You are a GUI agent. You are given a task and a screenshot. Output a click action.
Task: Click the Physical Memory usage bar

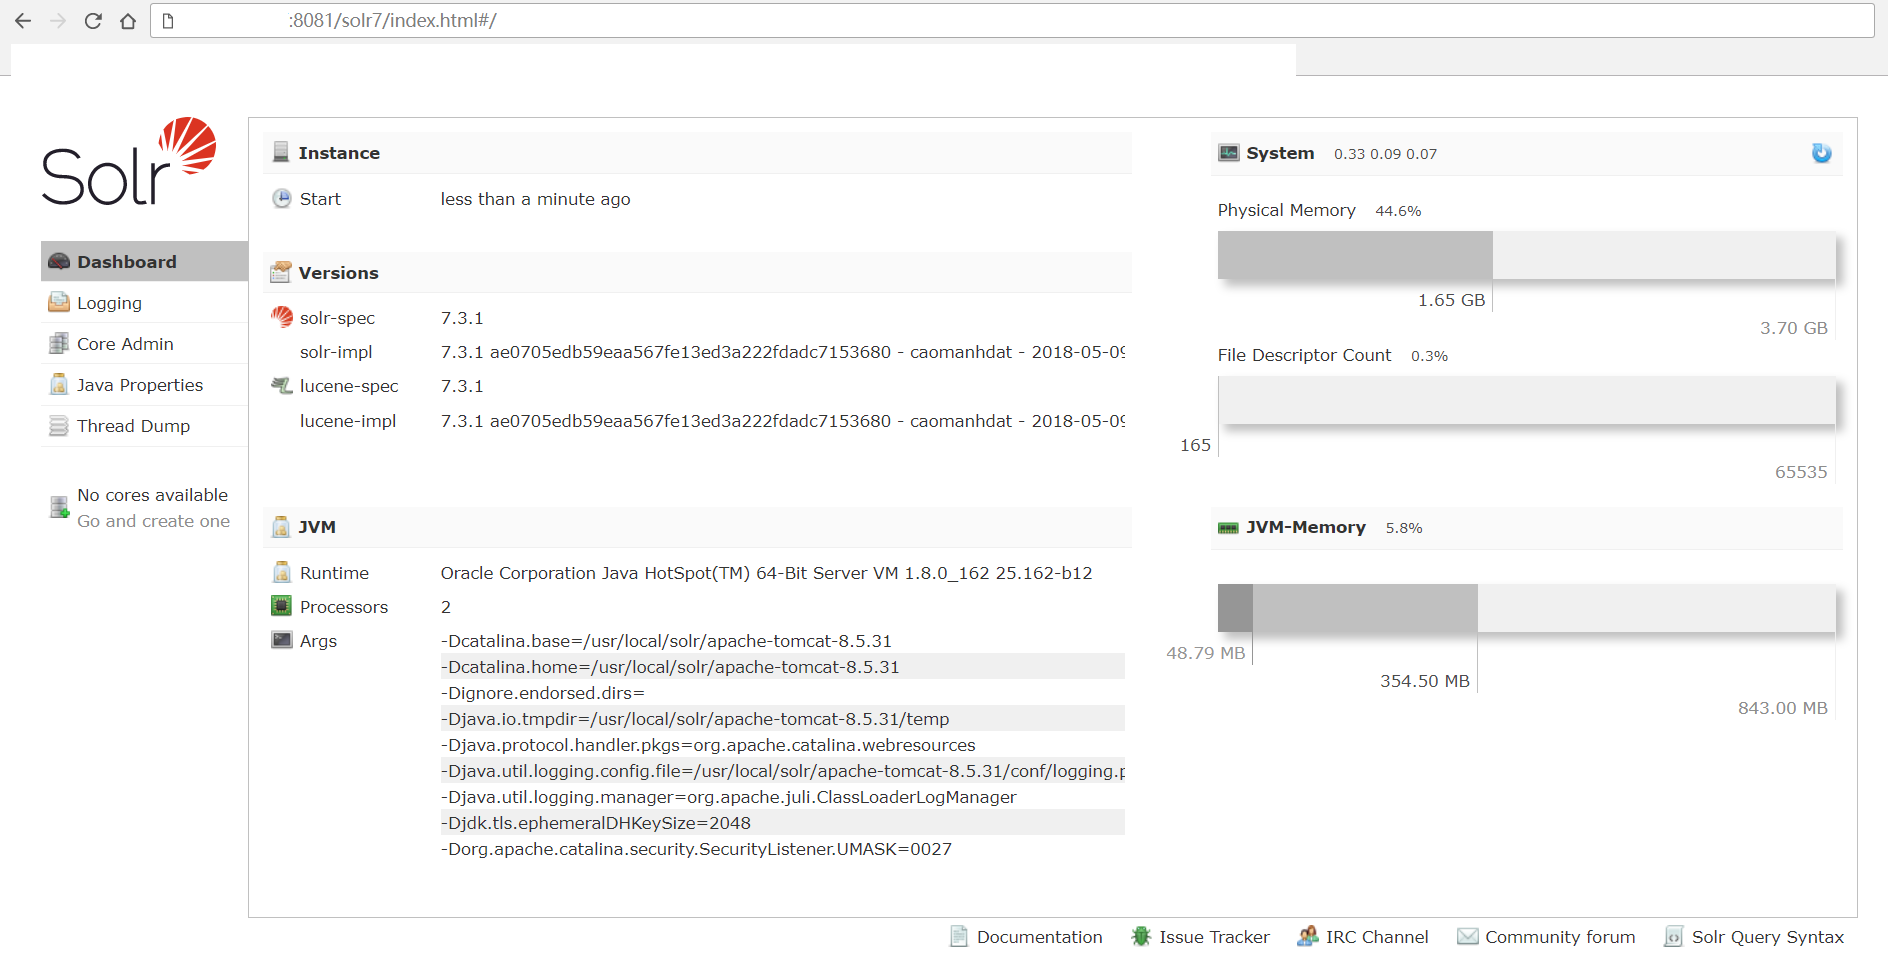click(x=1526, y=254)
